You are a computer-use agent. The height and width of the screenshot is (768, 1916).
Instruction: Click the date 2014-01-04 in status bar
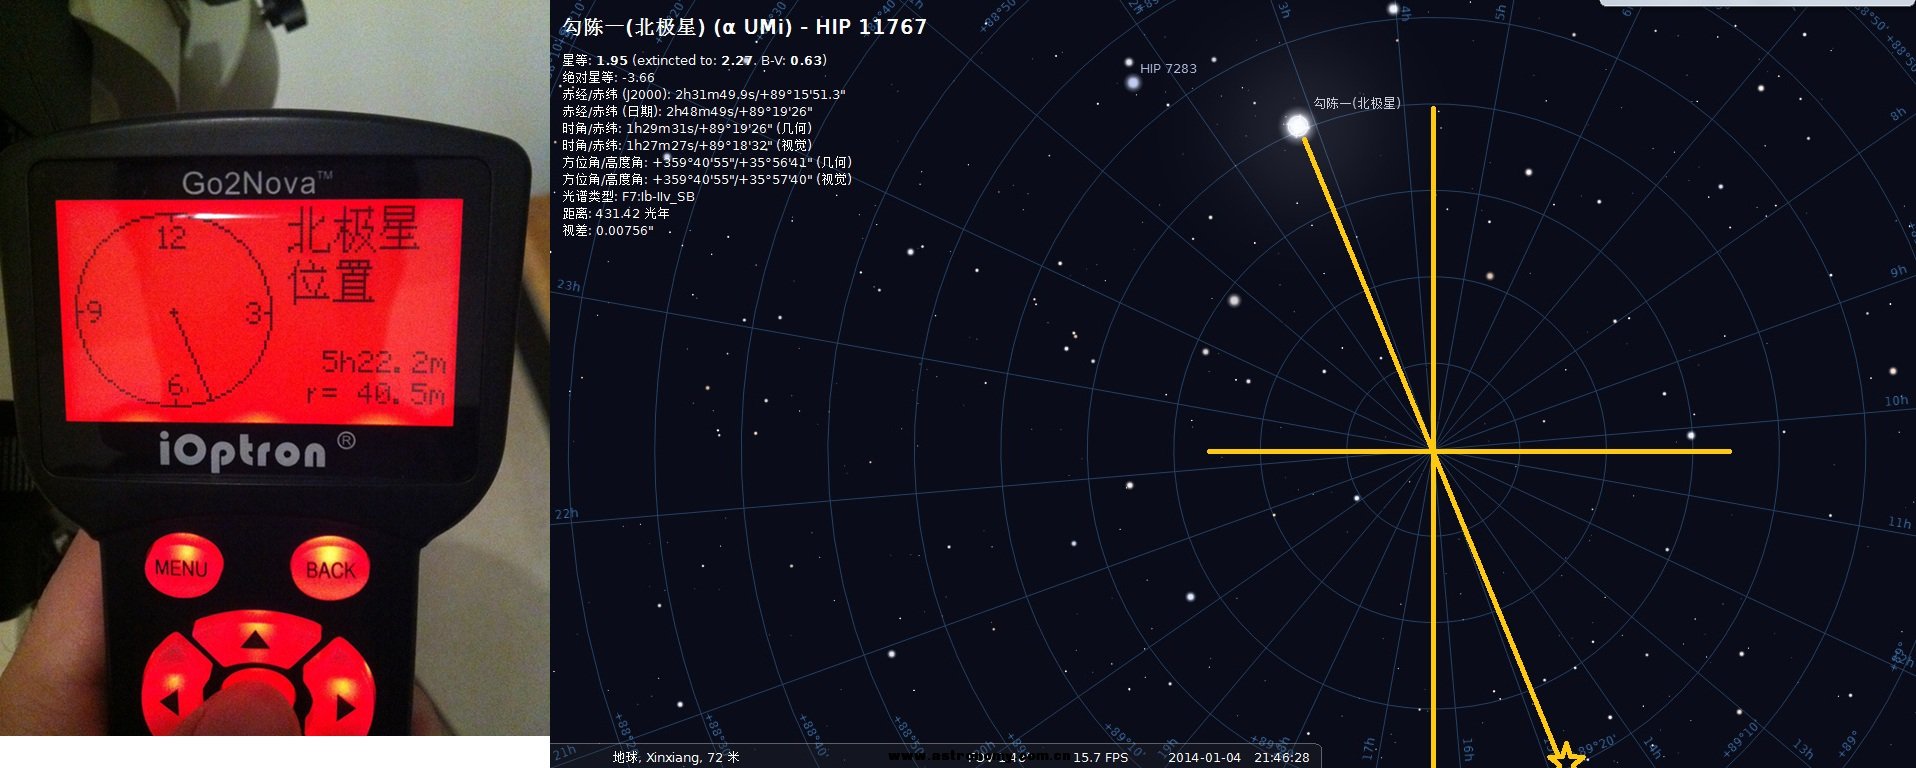[1204, 757]
